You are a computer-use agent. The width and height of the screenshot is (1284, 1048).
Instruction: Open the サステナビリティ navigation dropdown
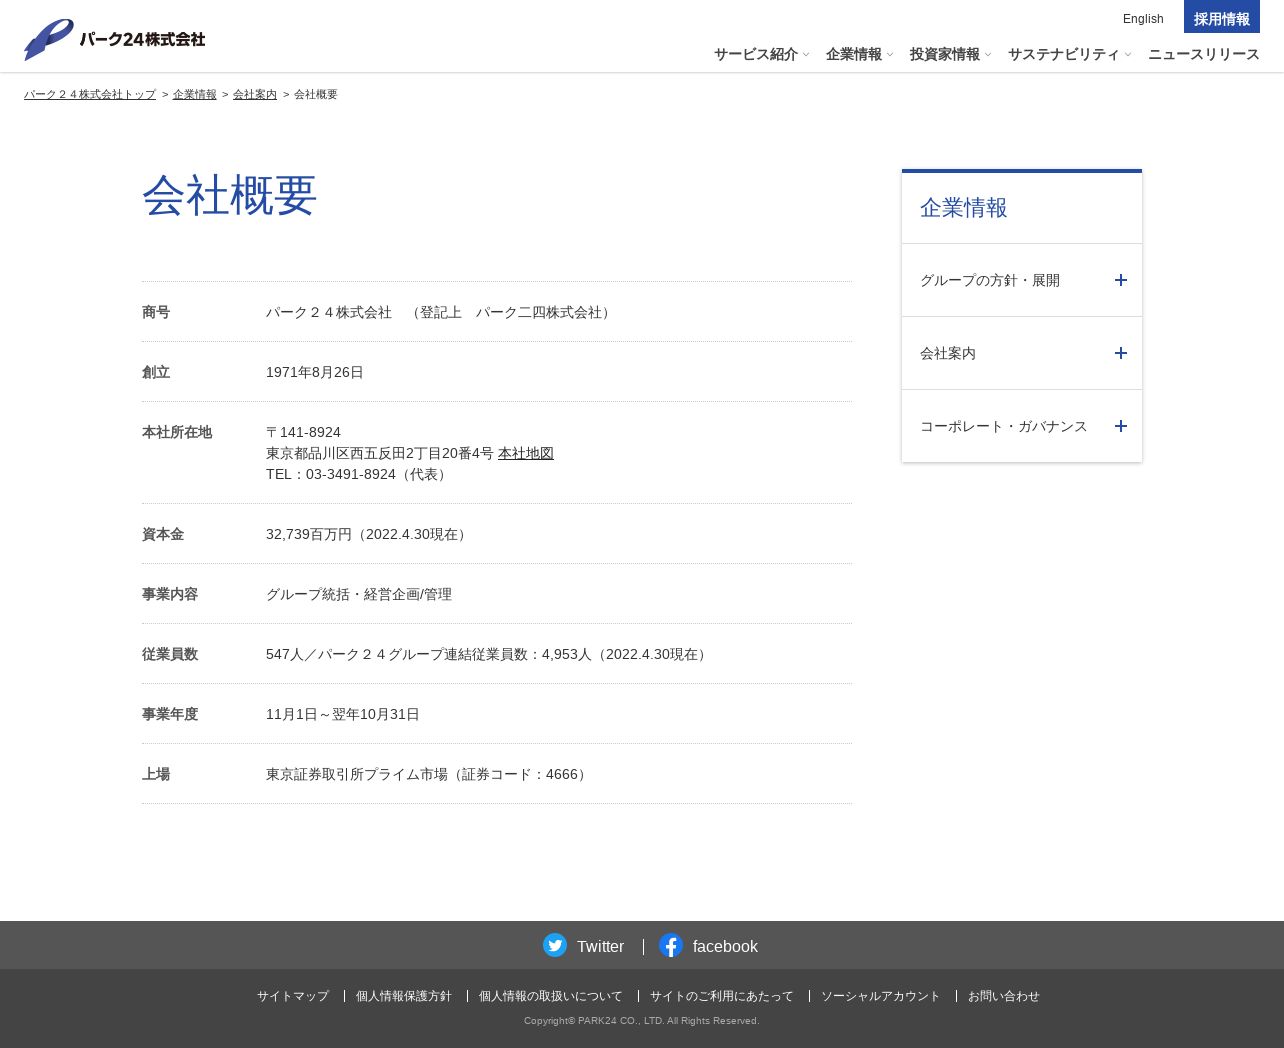[1070, 54]
